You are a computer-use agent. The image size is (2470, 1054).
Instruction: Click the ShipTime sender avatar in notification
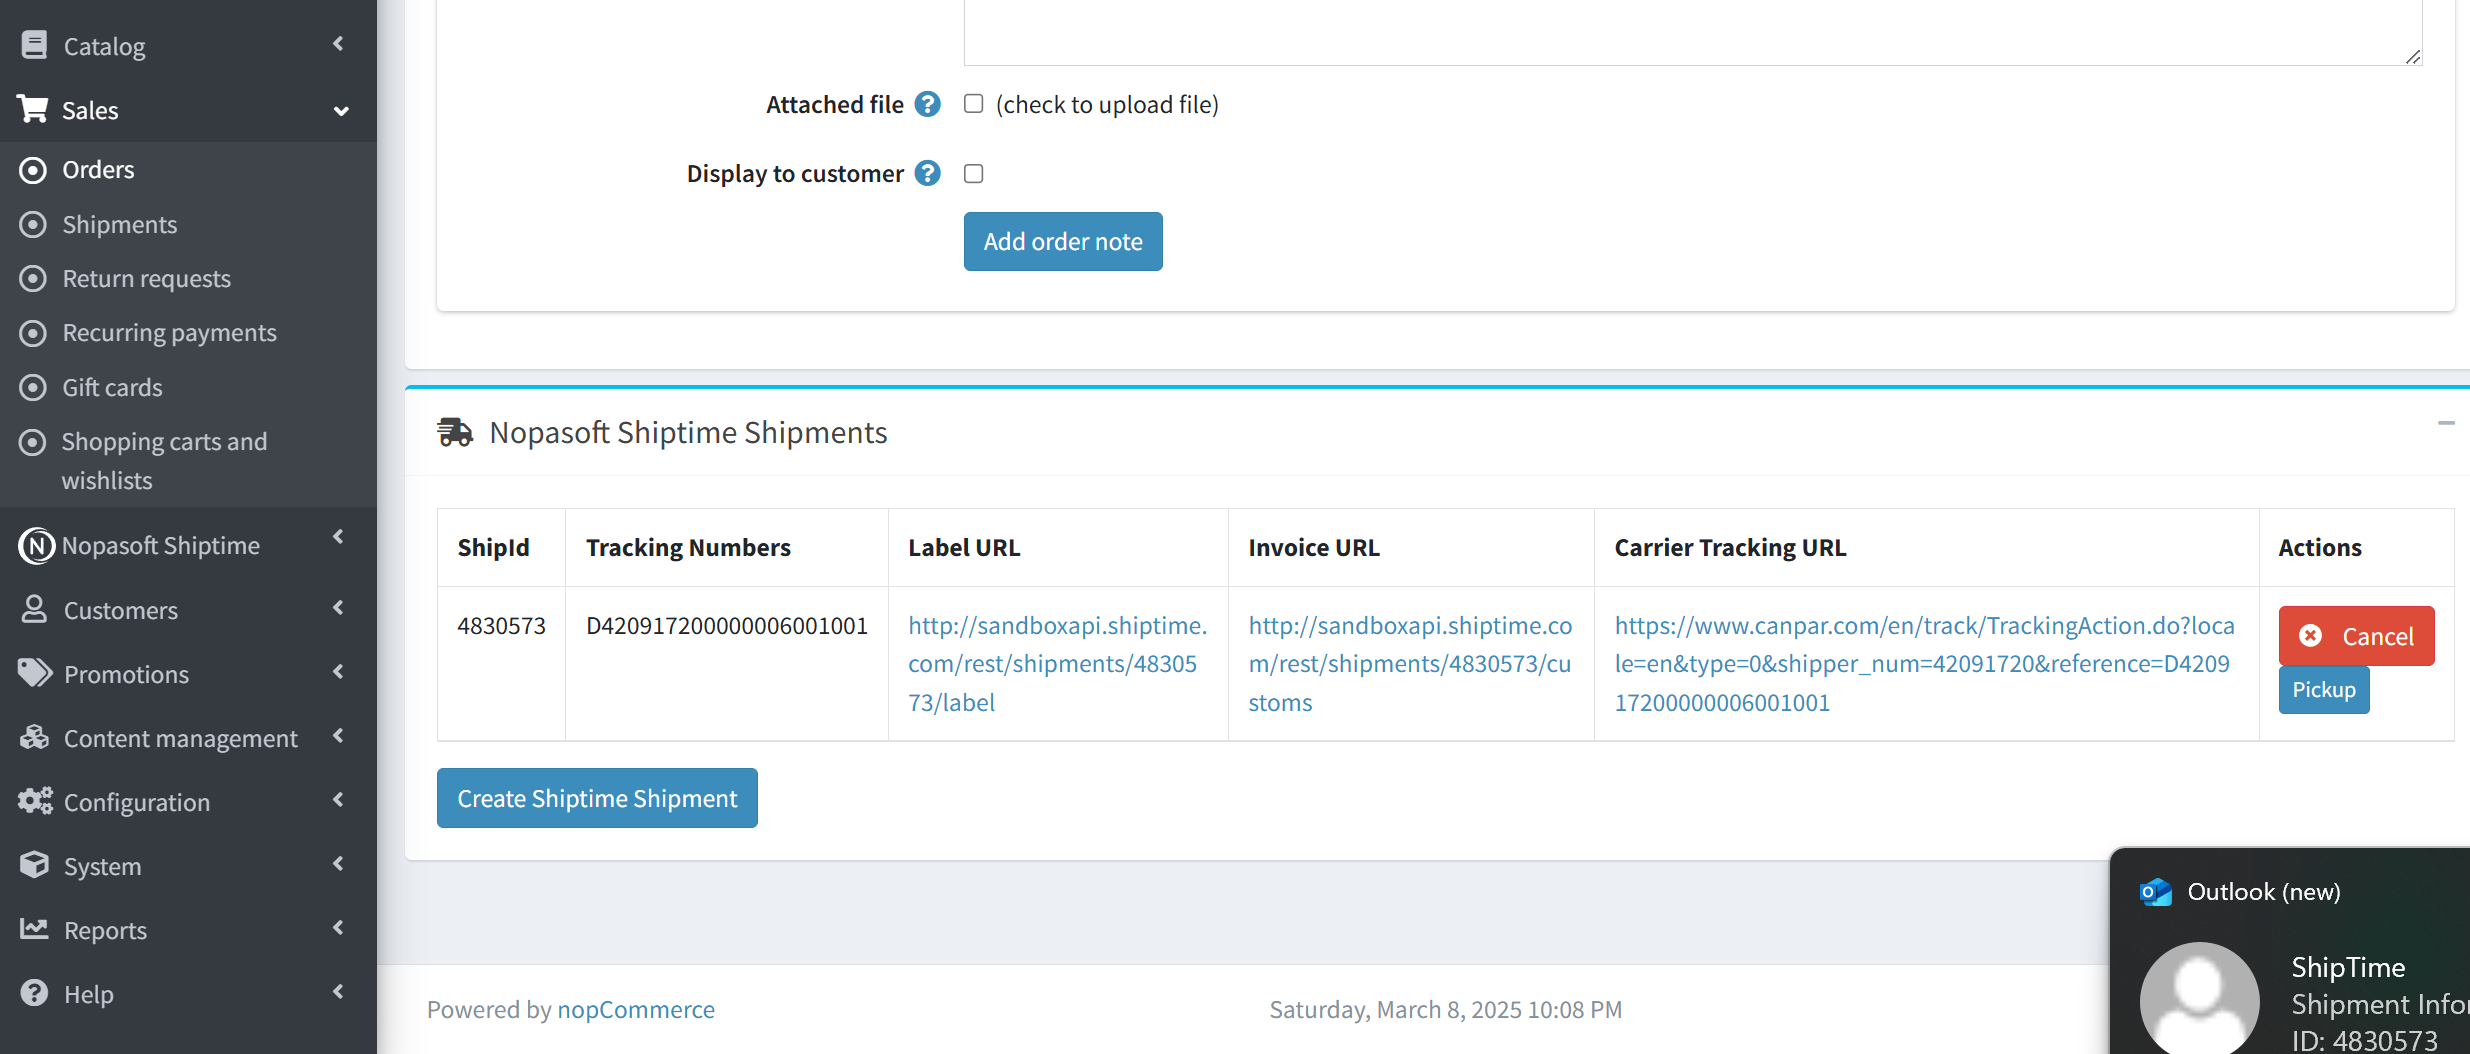[x=2200, y=998]
